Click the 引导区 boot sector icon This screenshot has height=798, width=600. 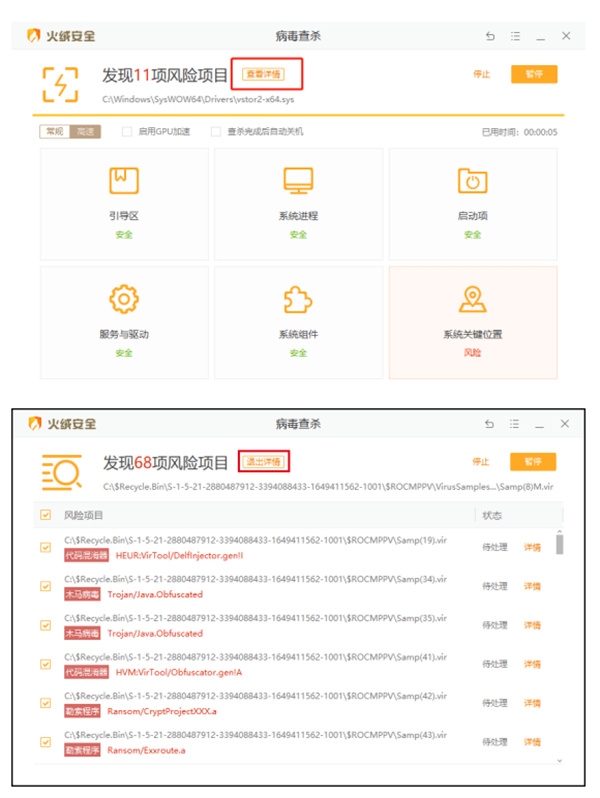click(124, 180)
